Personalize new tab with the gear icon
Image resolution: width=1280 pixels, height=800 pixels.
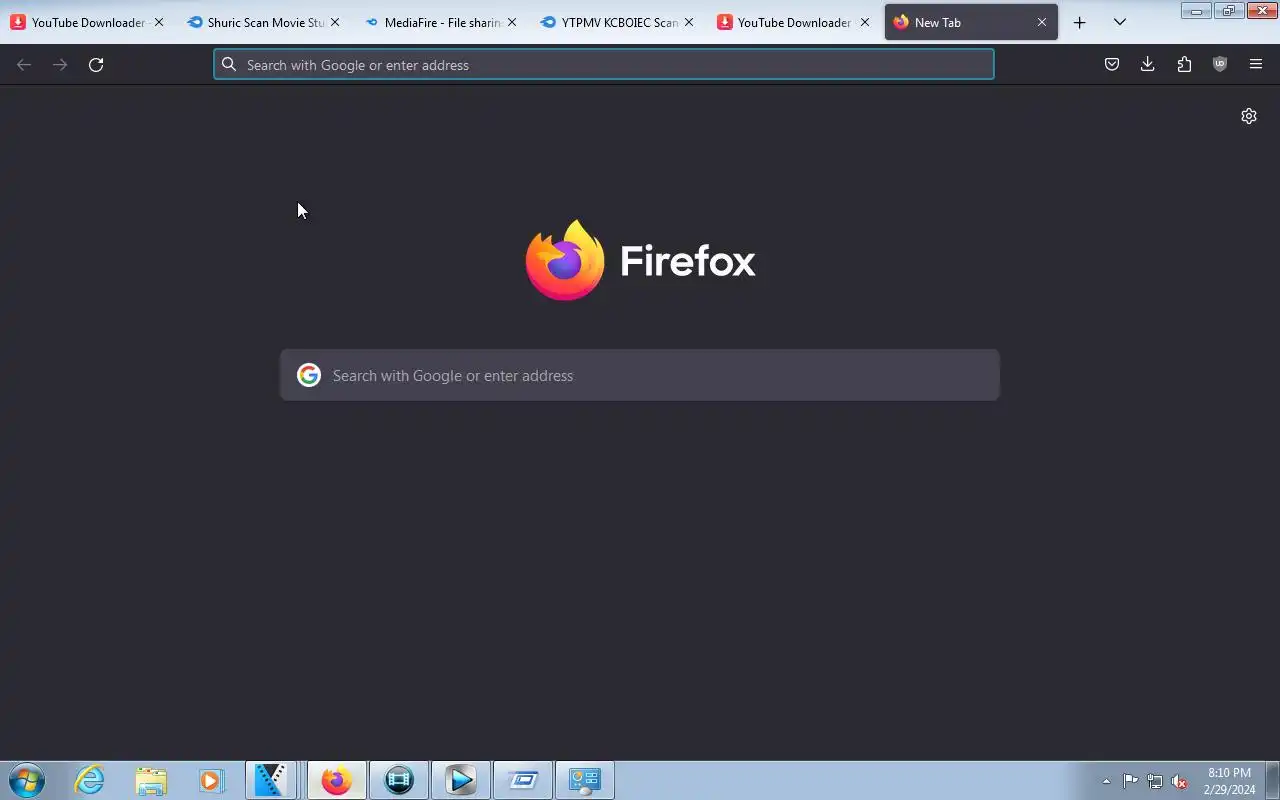click(1249, 116)
